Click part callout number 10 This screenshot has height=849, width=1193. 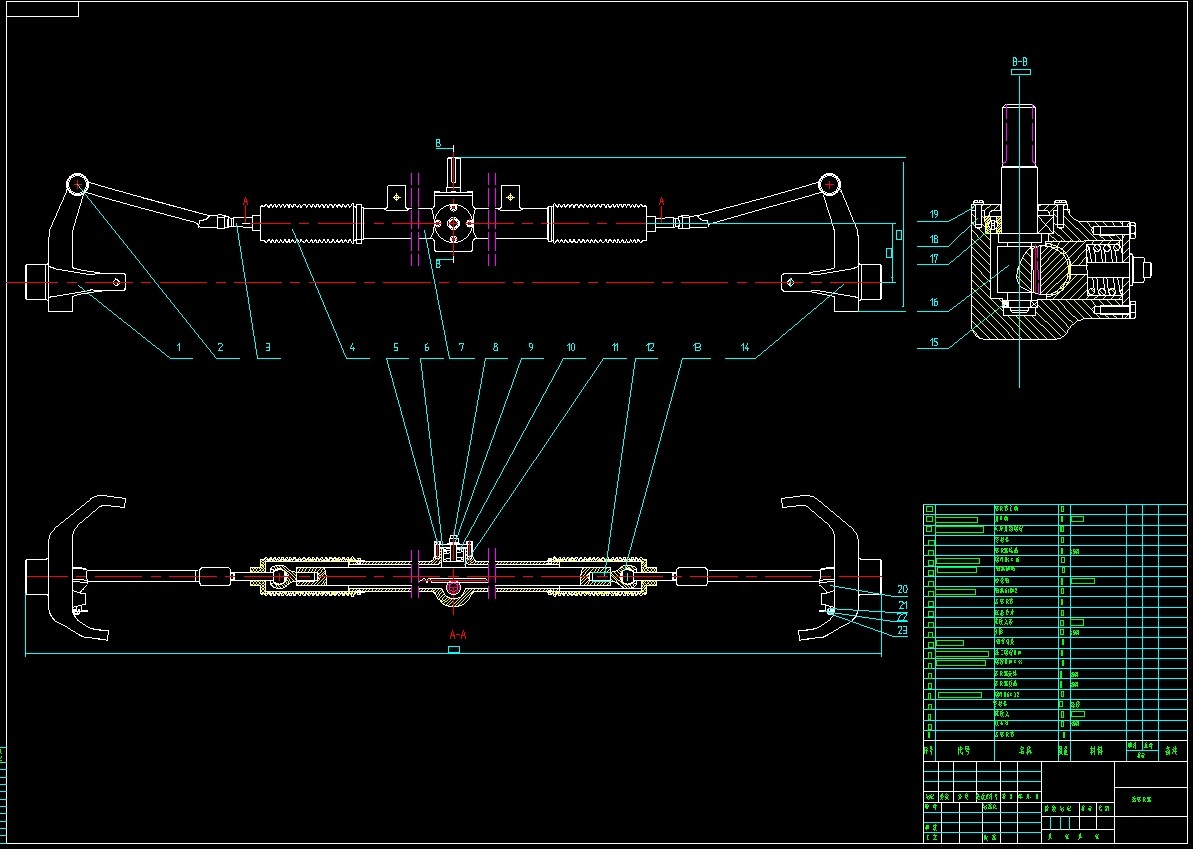(x=571, y=348)
